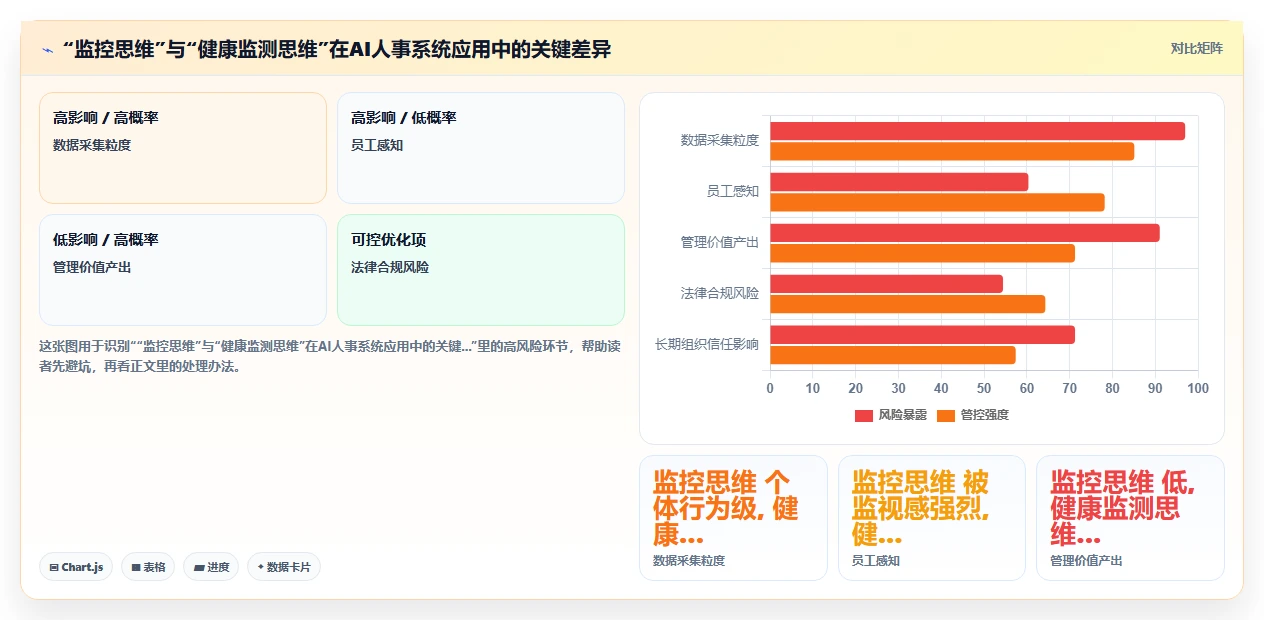The image size is (1264, 620).
Task: Toggle the 风险暴露 legend red swatch
Action: coord(864,415)
